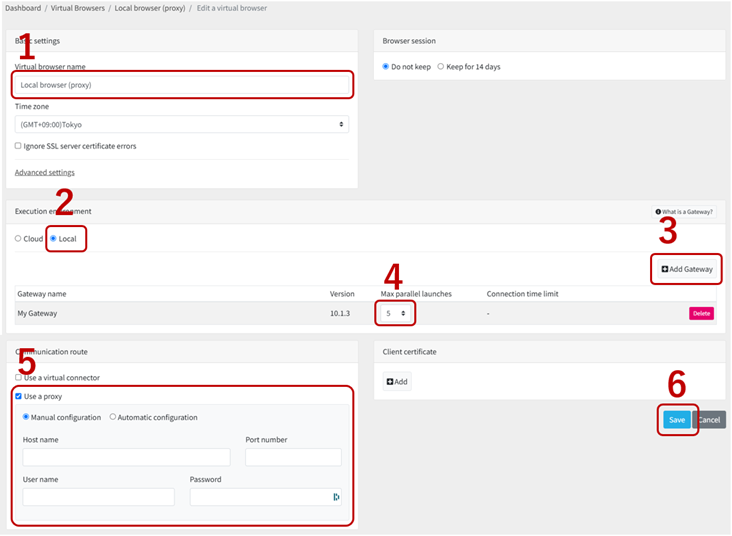Click the My Gateway name cell
The width and height of the screenshot is (732, 536).
pos(37,313)
